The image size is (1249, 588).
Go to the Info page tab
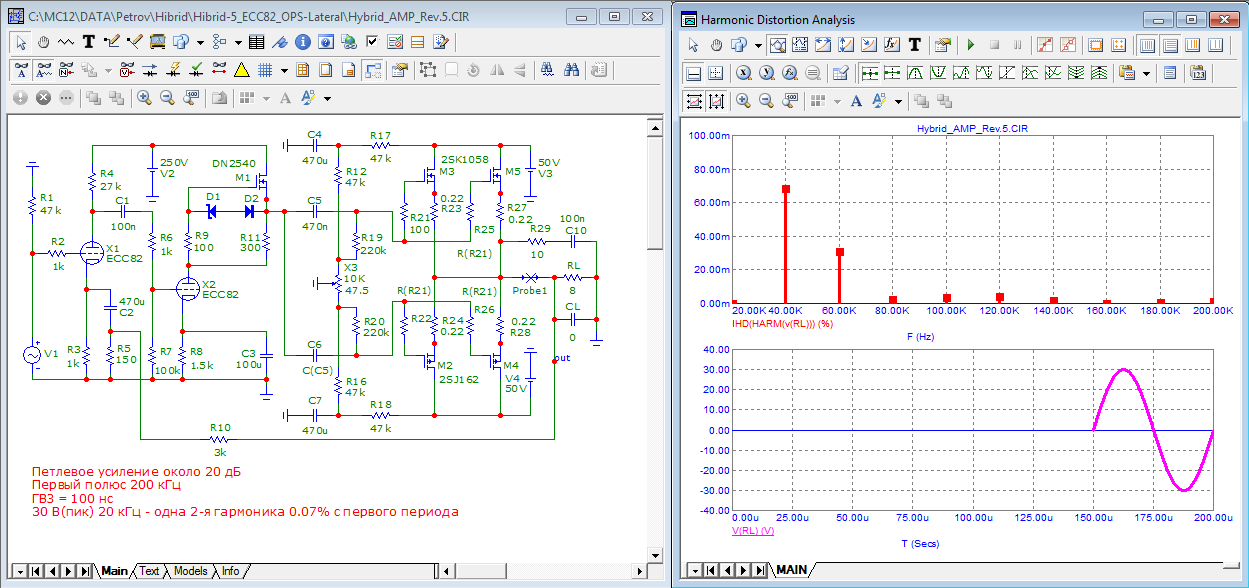(x=230, y=571)
